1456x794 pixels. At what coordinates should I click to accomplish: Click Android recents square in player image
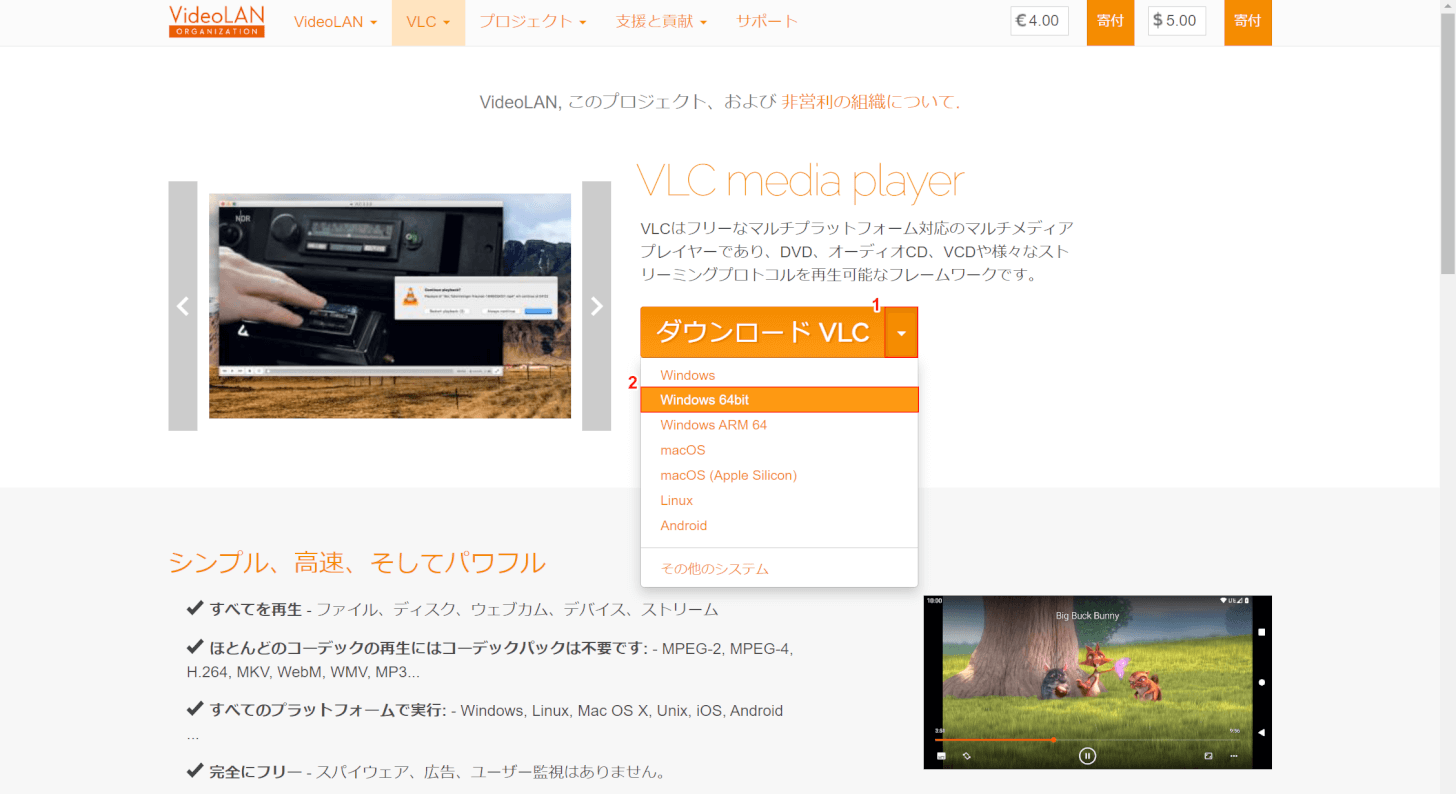pyautogui.click(x=1262, y=632)
